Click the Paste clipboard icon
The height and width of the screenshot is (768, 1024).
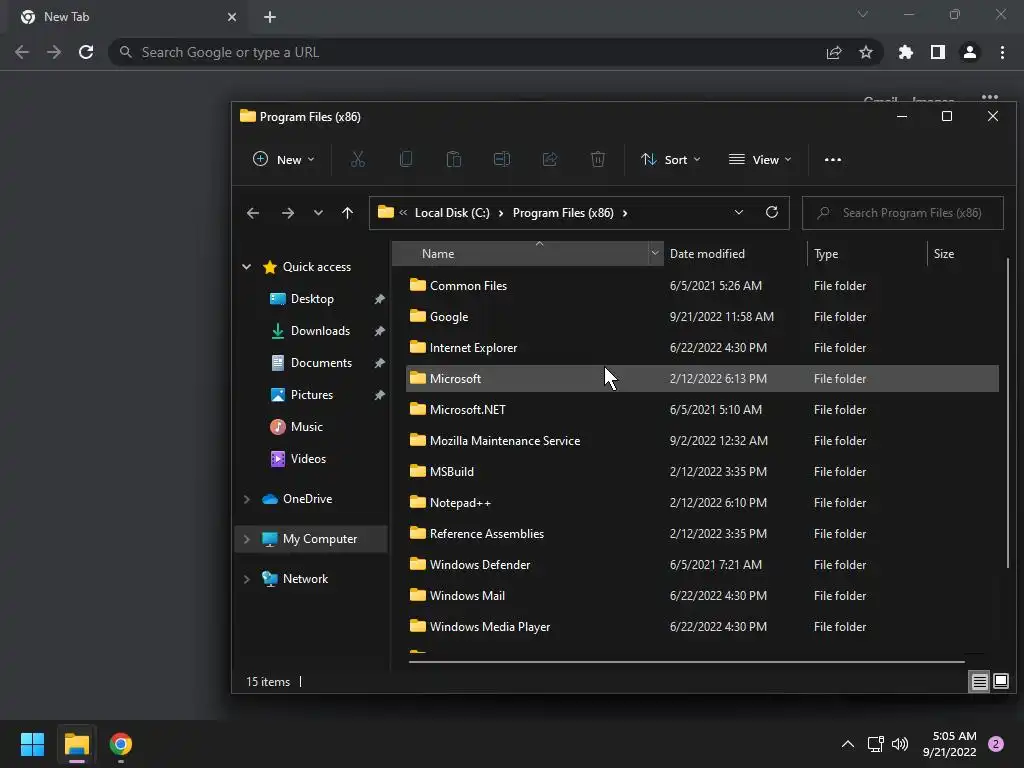point(453,159)
